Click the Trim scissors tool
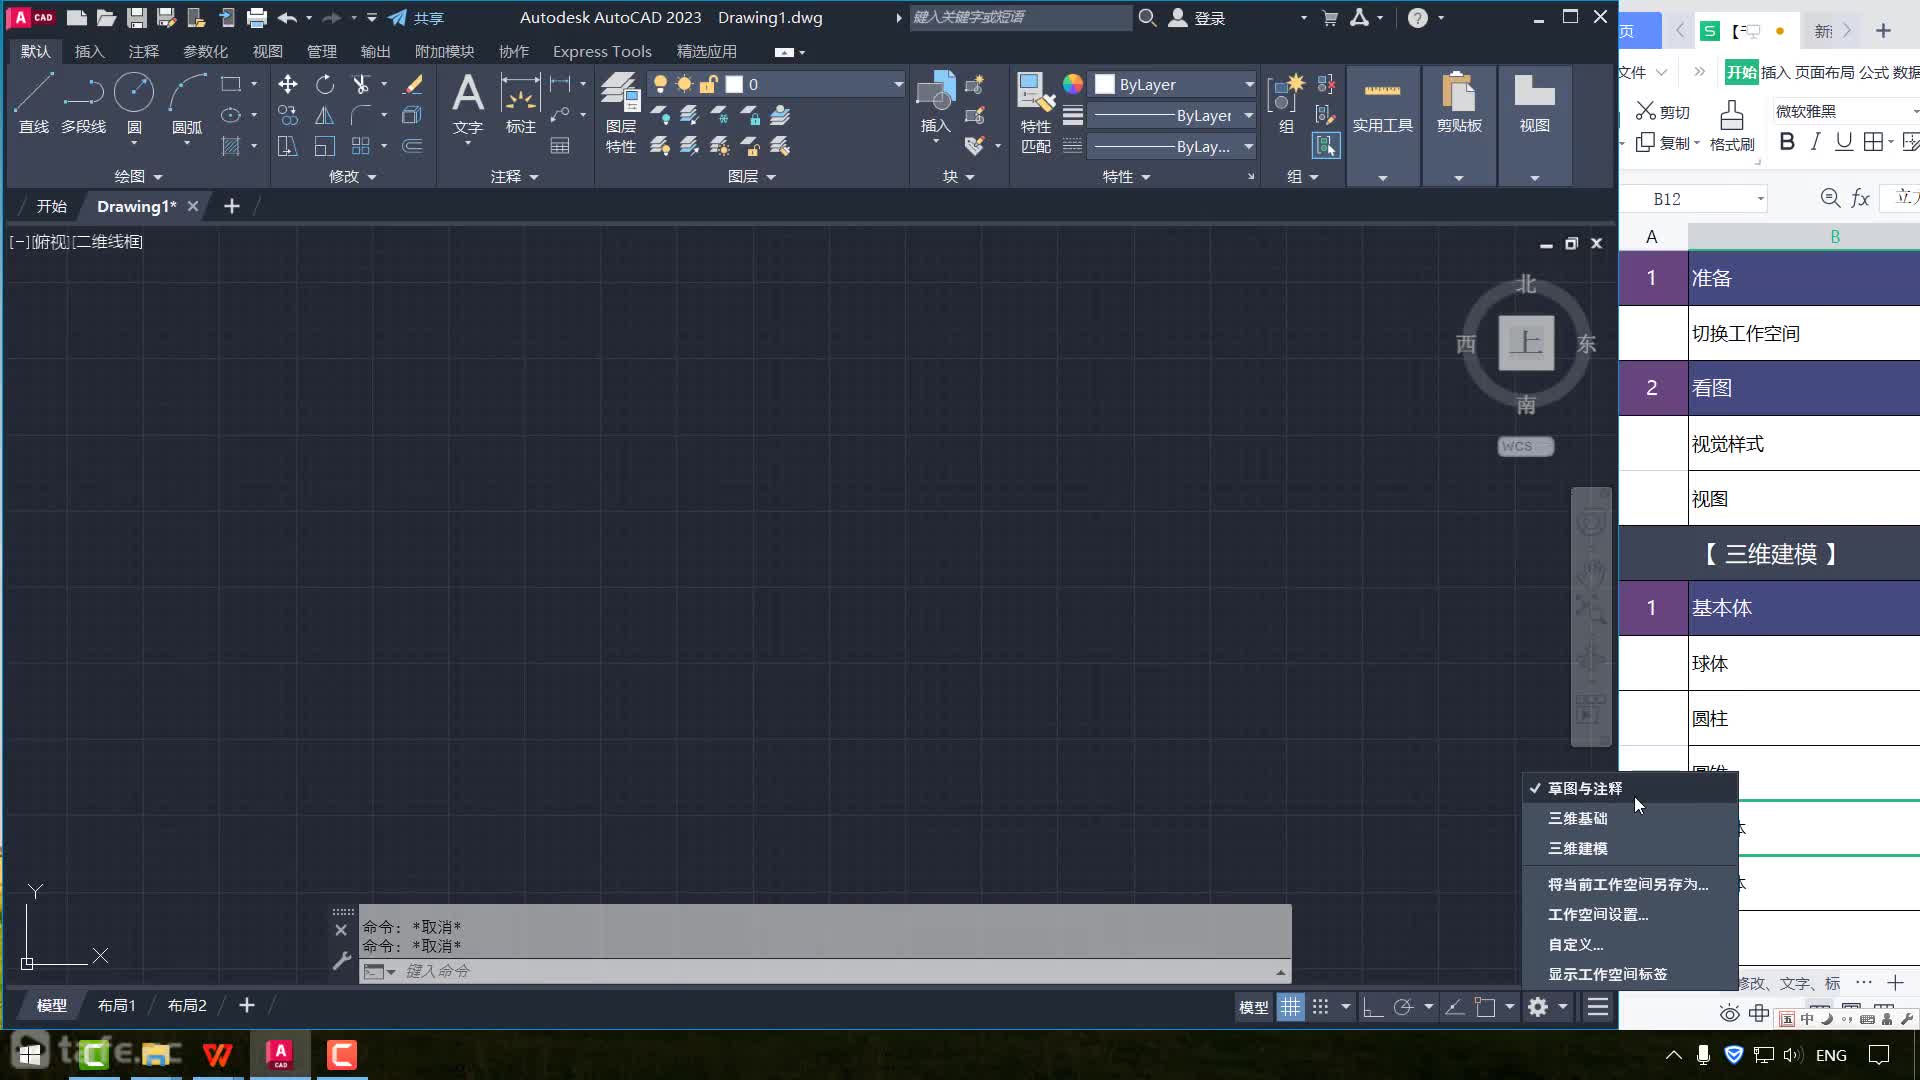Viewport: 1920px width, 1080px height. [x=361, y=84]
